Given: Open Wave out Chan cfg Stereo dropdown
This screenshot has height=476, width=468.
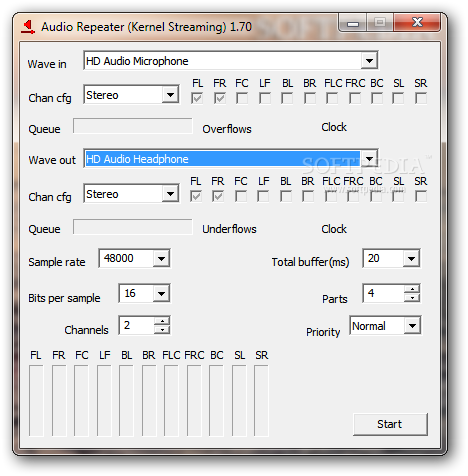Looking at the screenshot, I should [170, 194].
